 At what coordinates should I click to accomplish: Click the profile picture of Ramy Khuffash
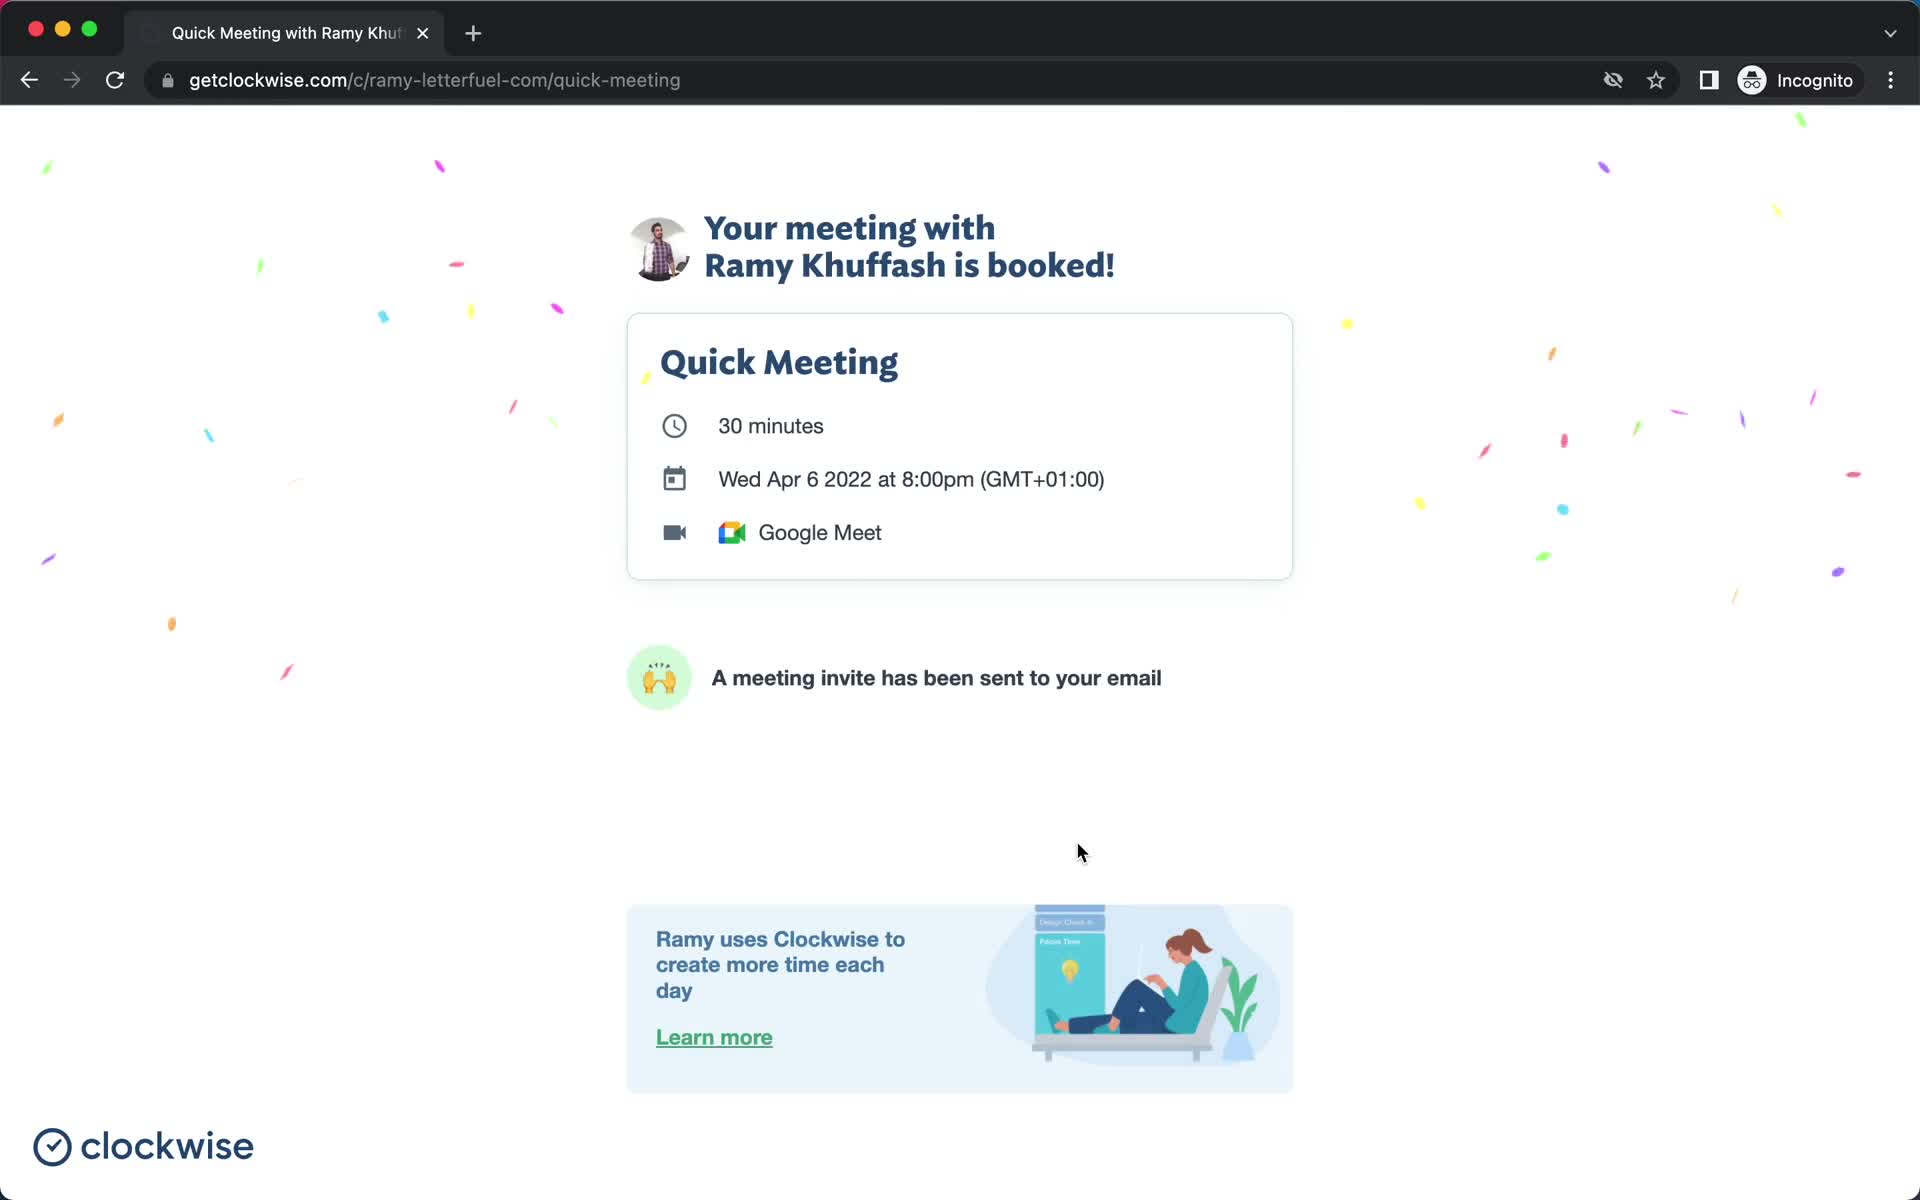pyautogui.click(x=659, y=247)
